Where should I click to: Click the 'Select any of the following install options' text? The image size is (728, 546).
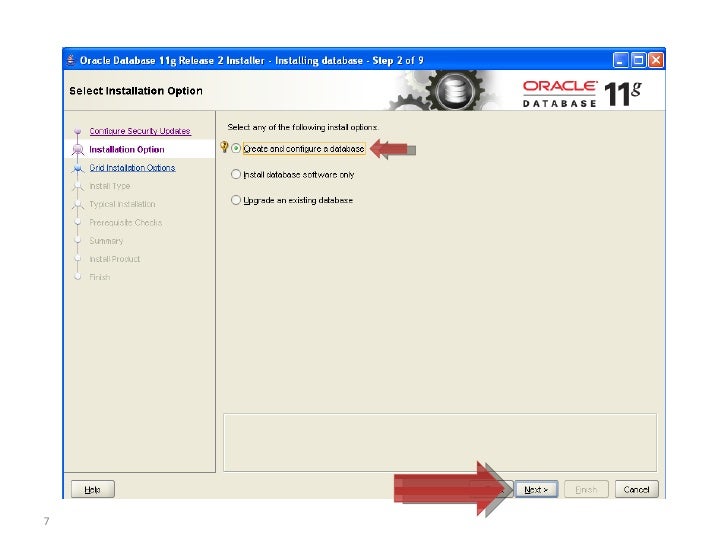[x=303, y=127]
